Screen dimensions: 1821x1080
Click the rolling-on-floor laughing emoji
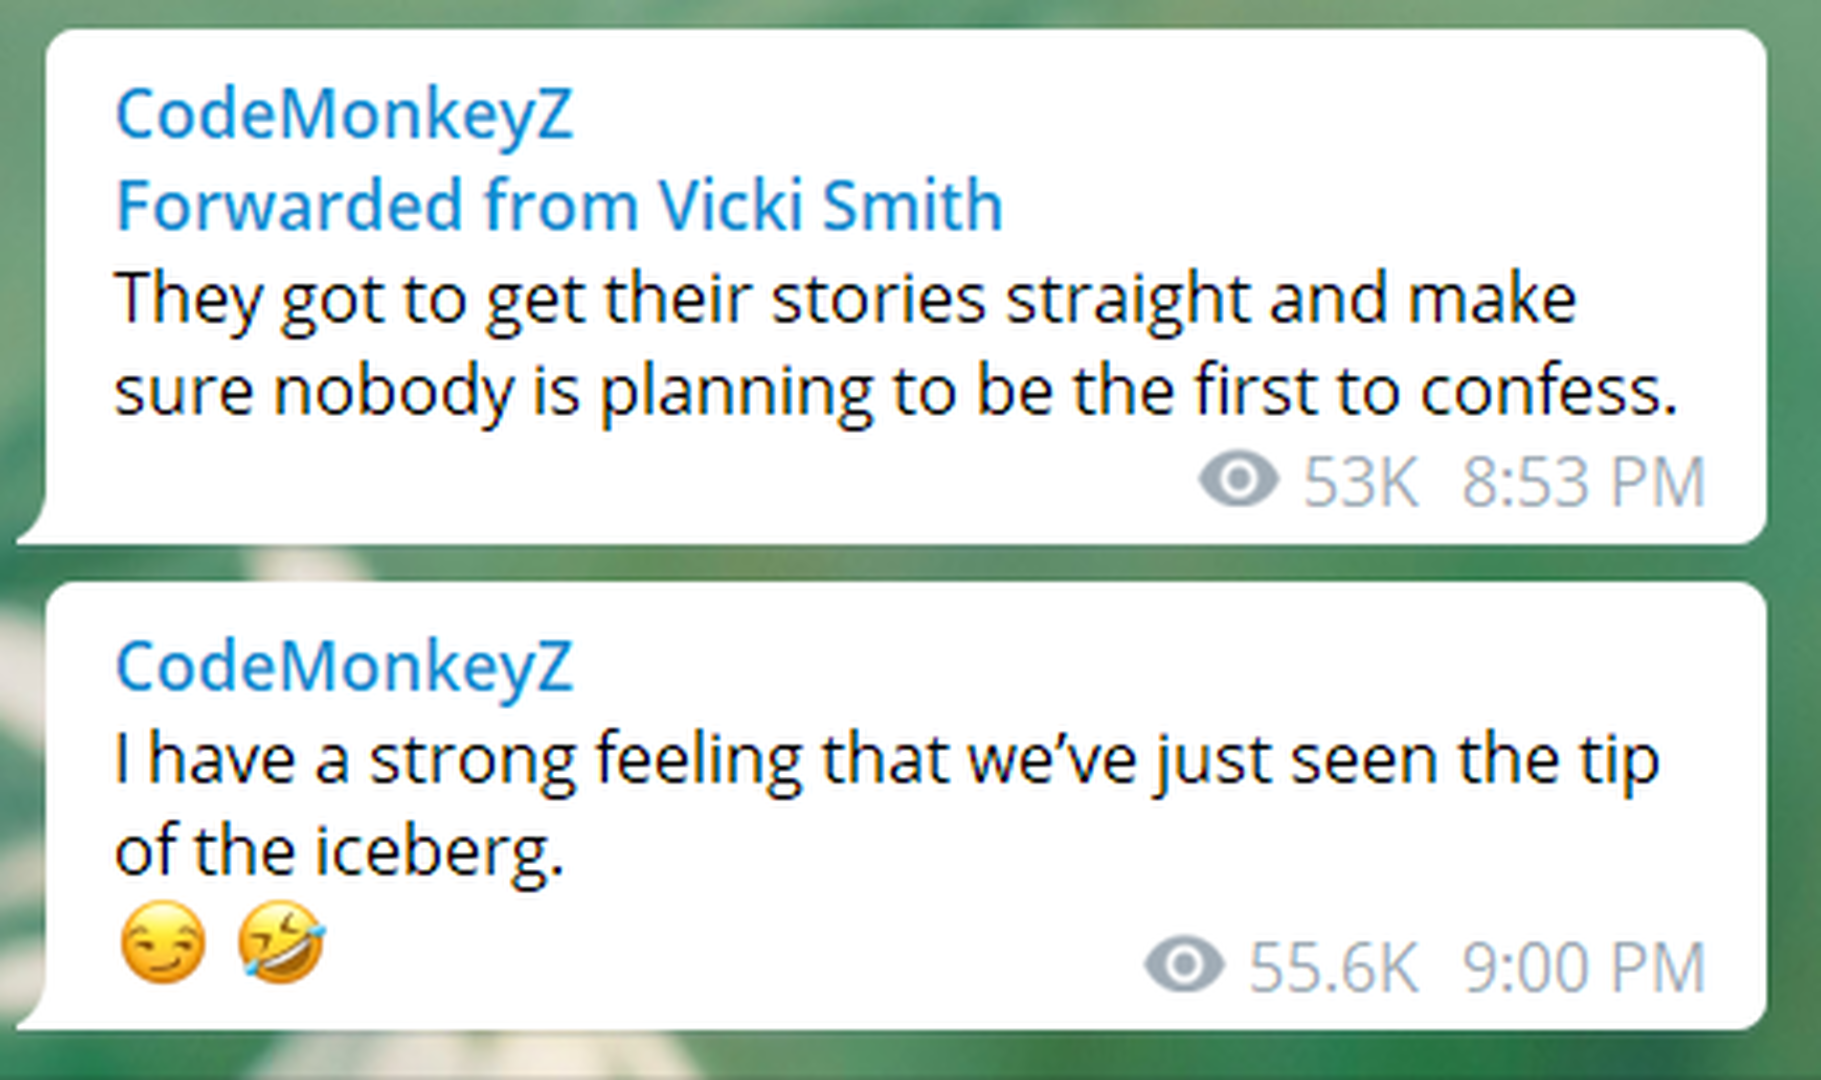click(x=281, y=942)
